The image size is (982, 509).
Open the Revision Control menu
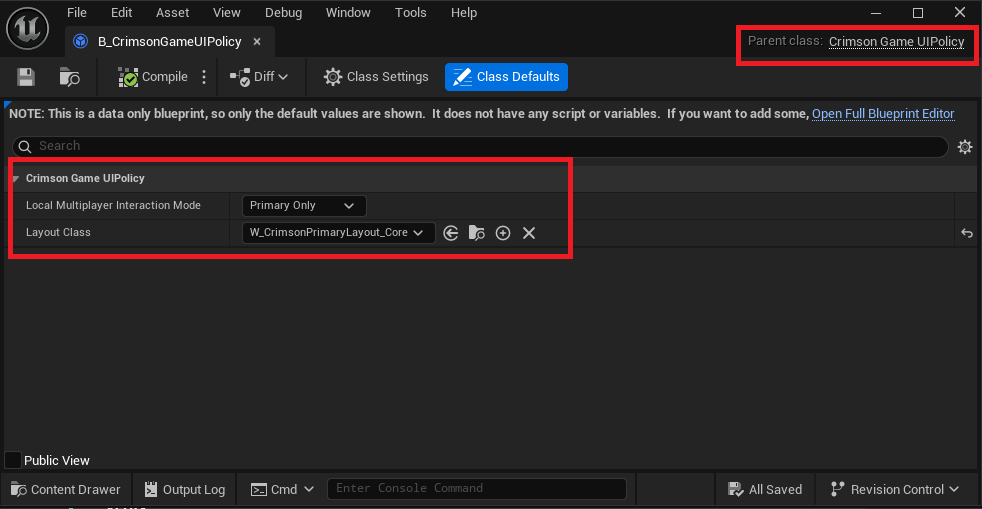(894, 490)
